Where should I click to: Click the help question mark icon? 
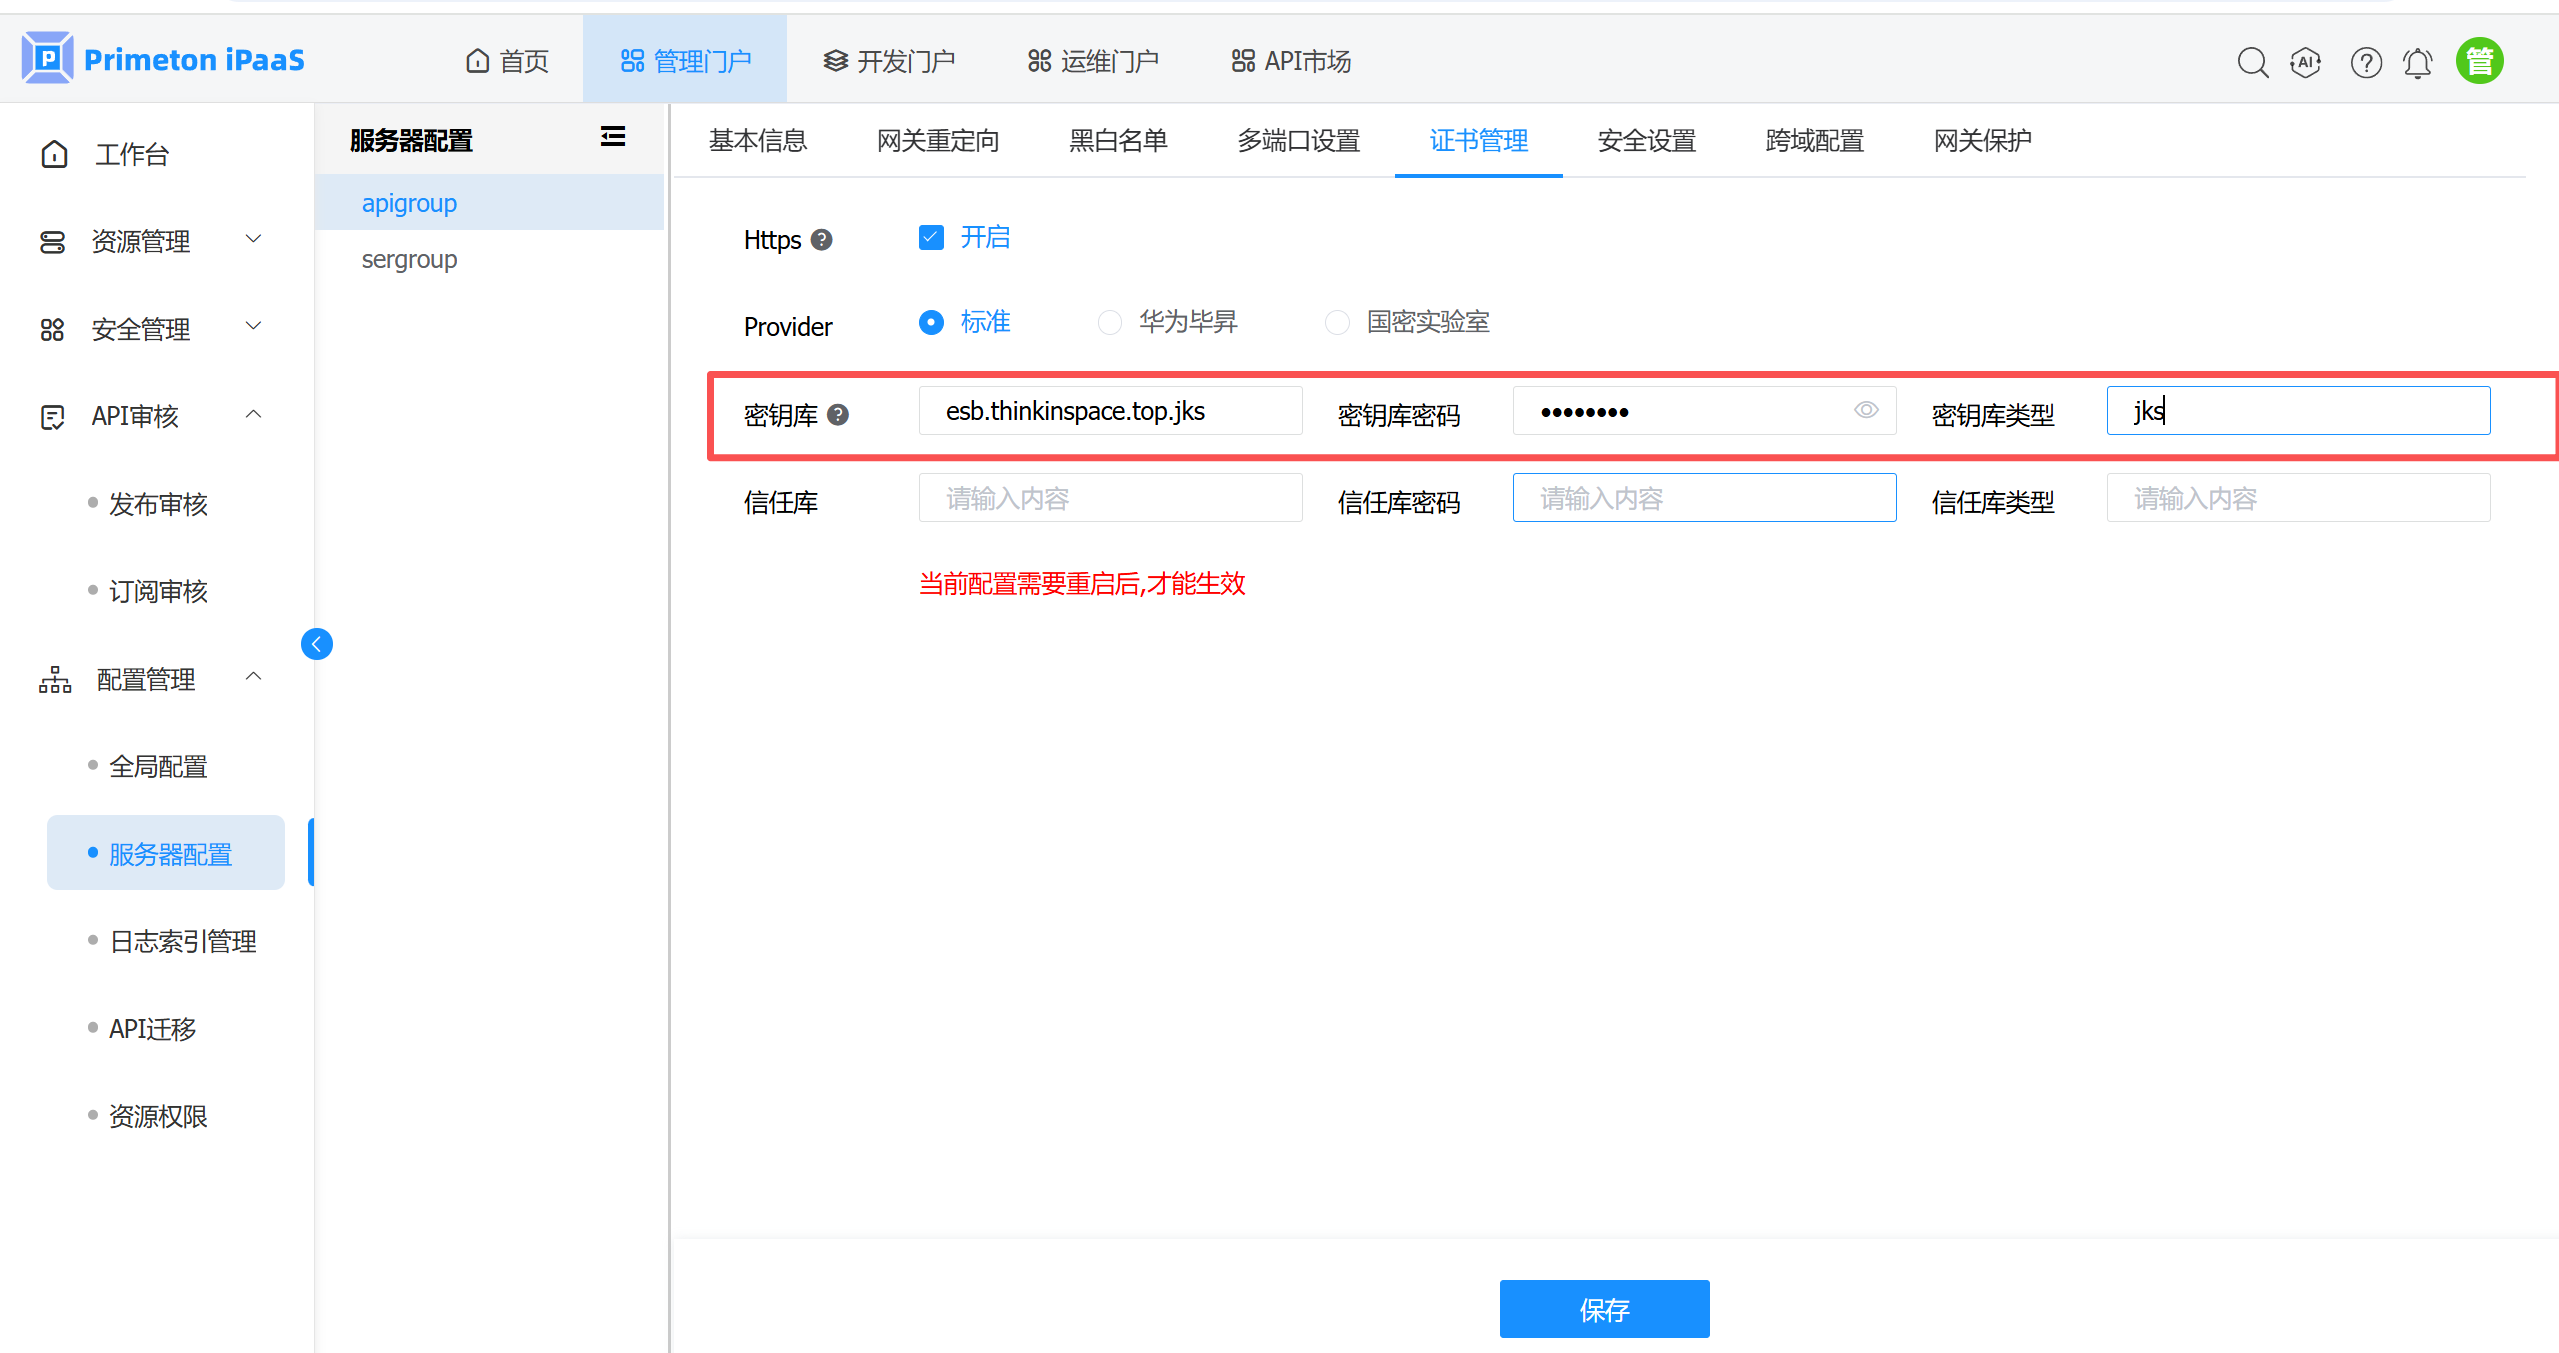click(x=2365, y=62)
